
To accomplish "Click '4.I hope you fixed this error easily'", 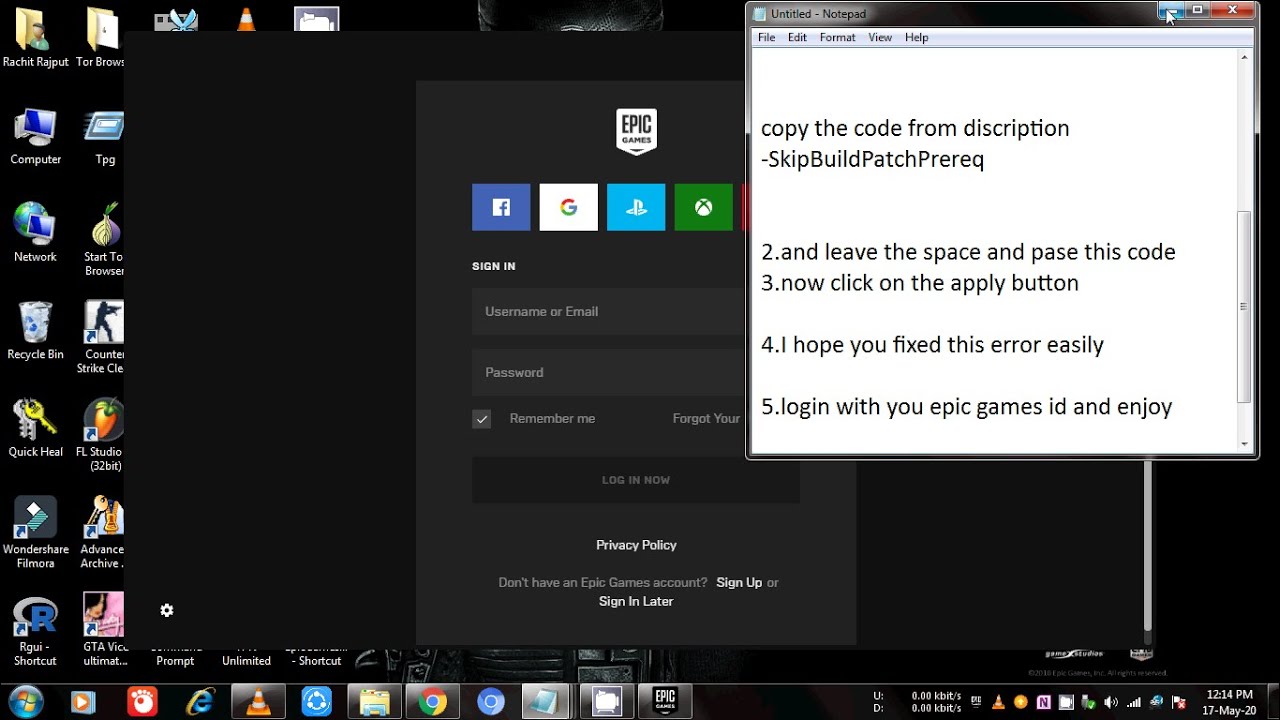I will click(932, 345).
